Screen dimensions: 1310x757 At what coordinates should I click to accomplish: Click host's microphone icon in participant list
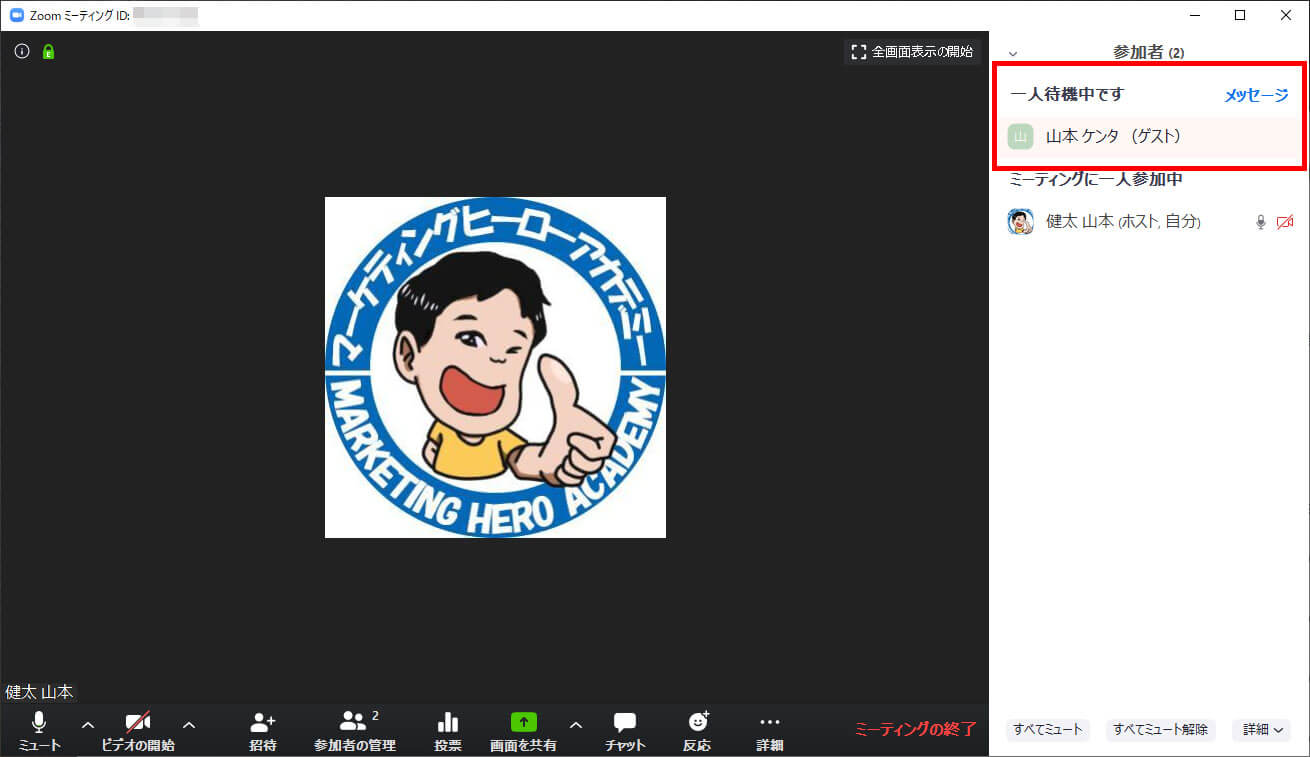[x=1261, y=222]
